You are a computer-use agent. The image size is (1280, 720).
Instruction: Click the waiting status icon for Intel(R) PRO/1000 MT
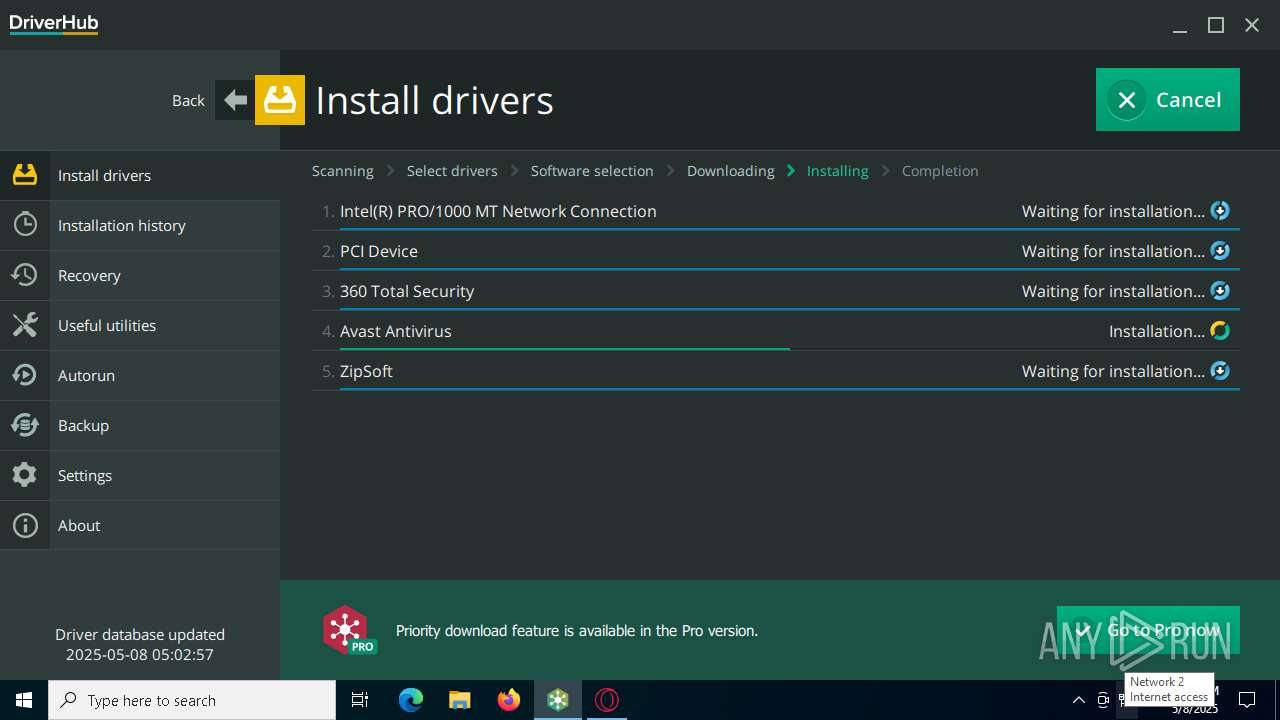pyautogui.click(x=1220, y=211)
